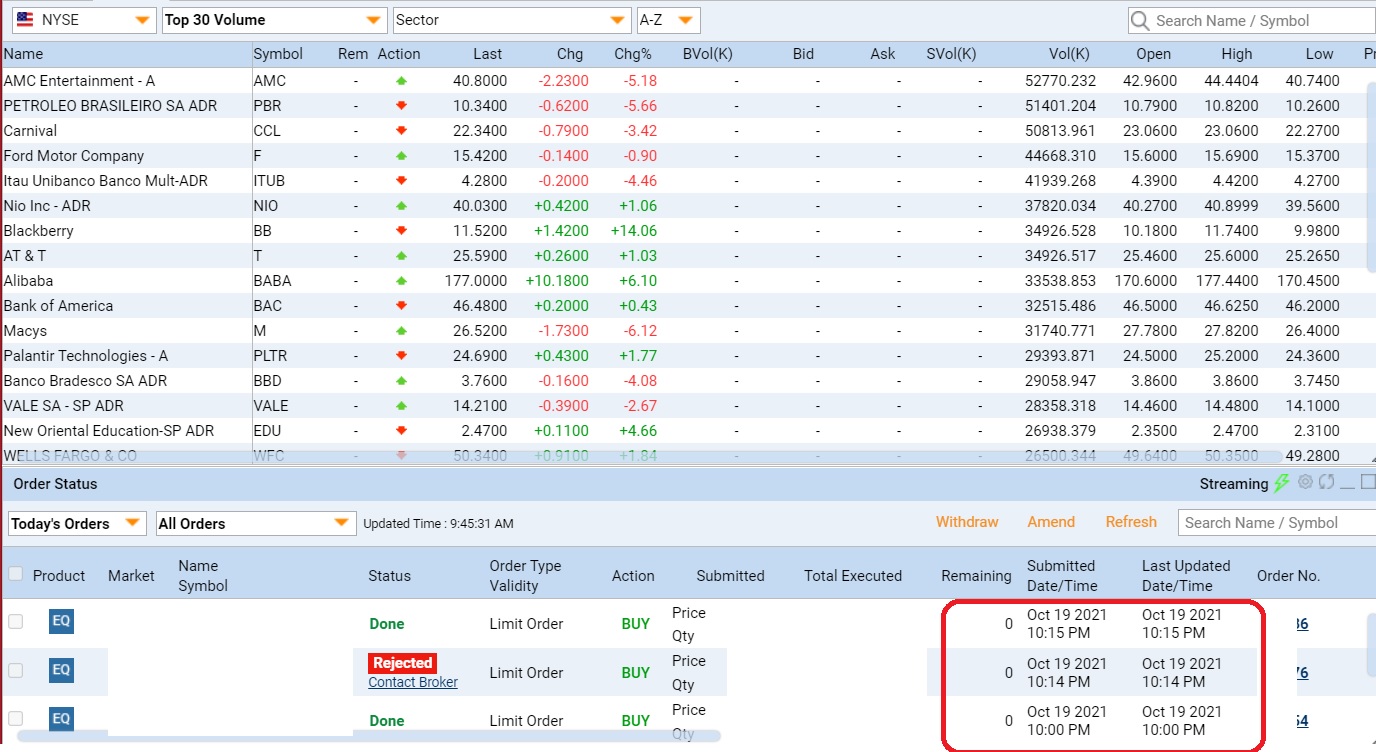Select the BABA symbol cell
Screen dimensions: 1376x752
point(272,281)
